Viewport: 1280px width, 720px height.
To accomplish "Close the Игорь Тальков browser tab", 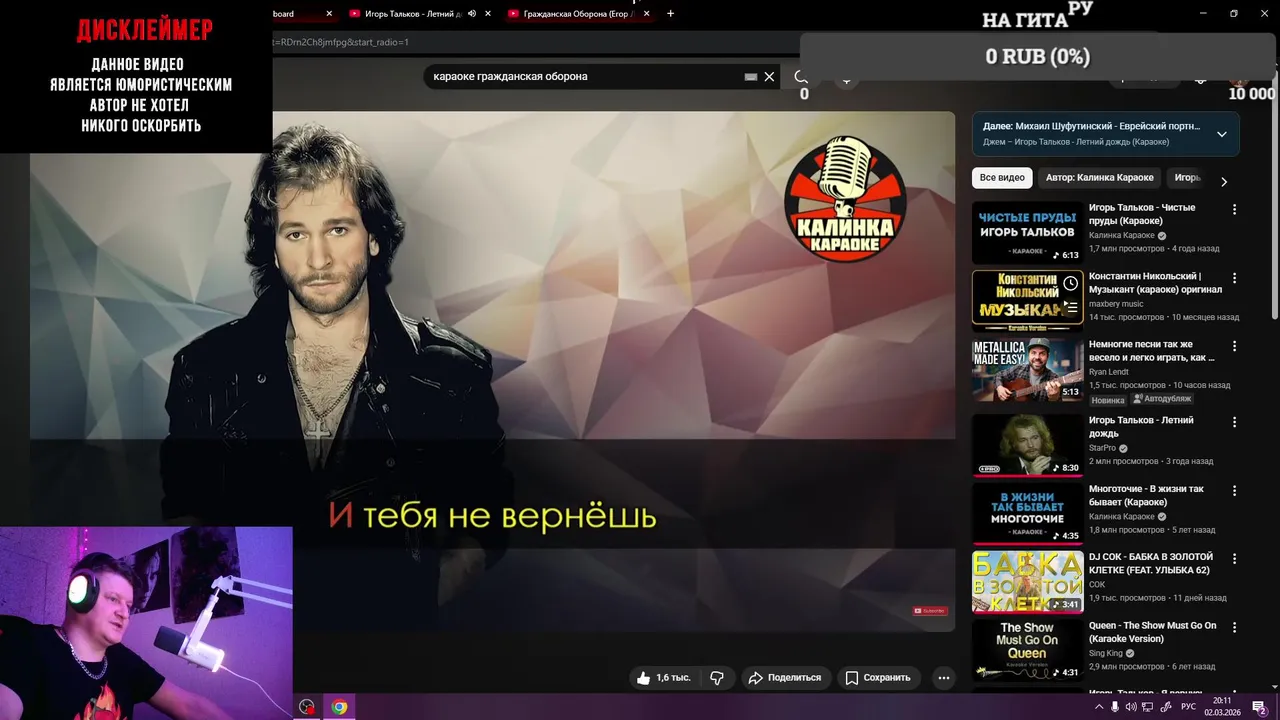I will [x=488, y=14].
